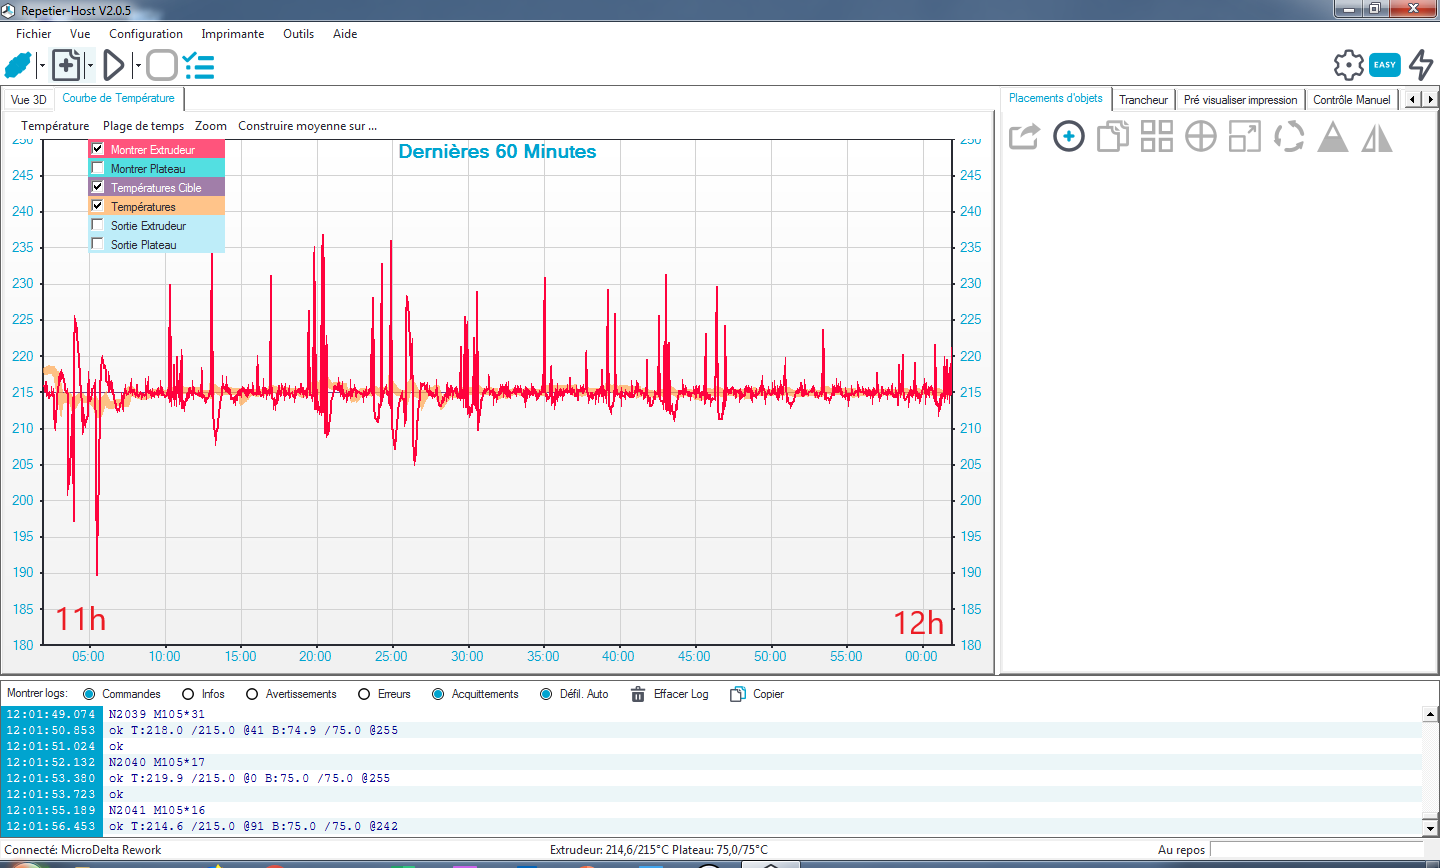Uncheck the Températures Cible checkbox

(98, 187)
